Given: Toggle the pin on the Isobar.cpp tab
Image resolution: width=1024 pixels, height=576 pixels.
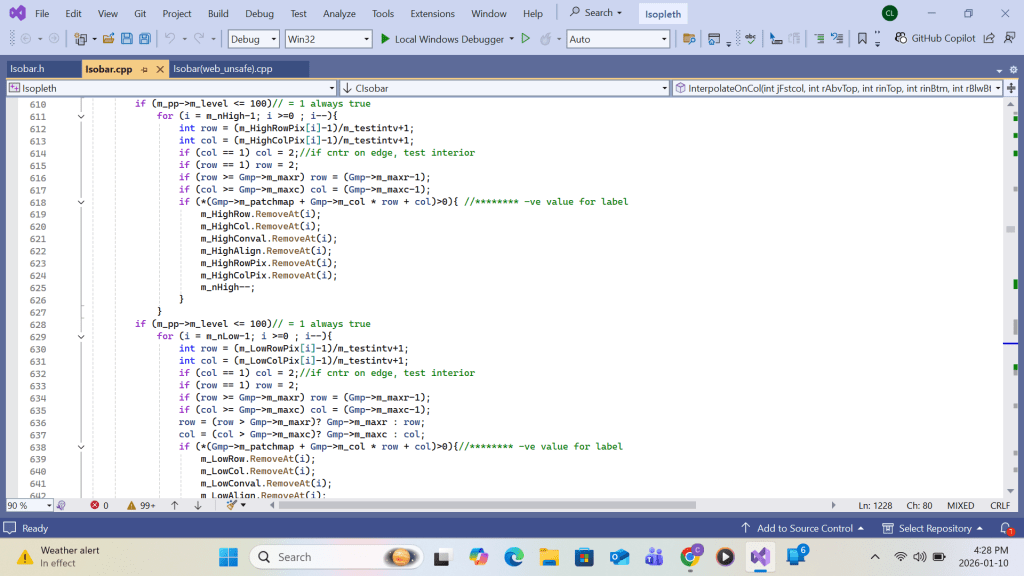Looking at the screenshot, I should pos(144,69).
